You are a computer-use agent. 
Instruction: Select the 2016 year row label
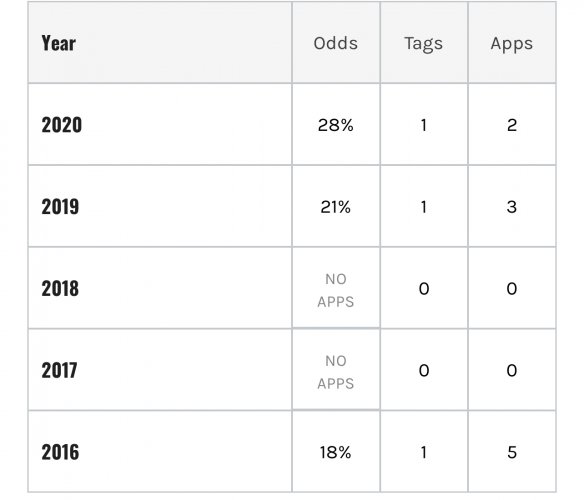[x=60, y=452]
